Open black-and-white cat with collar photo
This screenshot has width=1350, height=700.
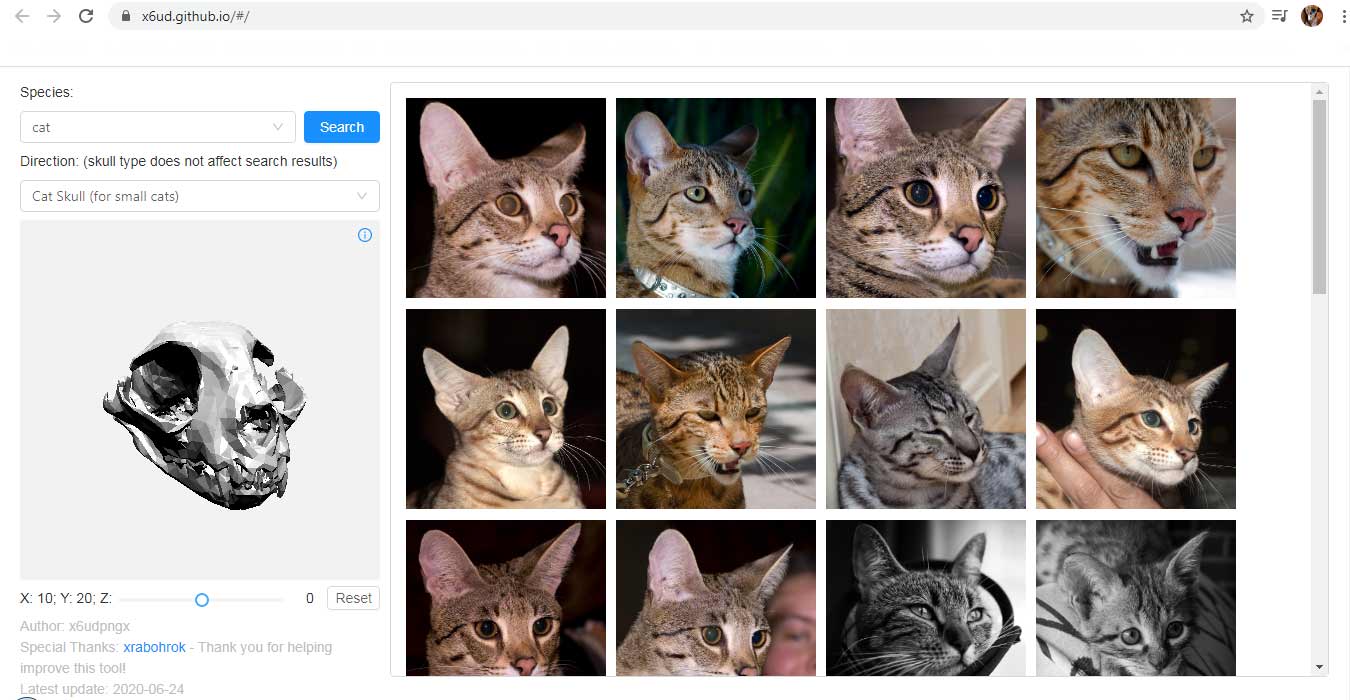(926, 598)
